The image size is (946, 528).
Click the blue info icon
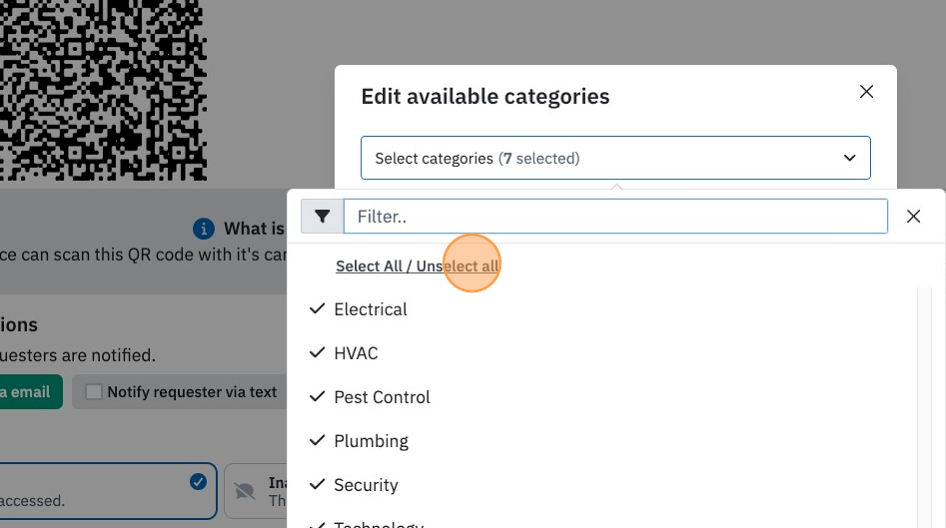click(204, 229)
